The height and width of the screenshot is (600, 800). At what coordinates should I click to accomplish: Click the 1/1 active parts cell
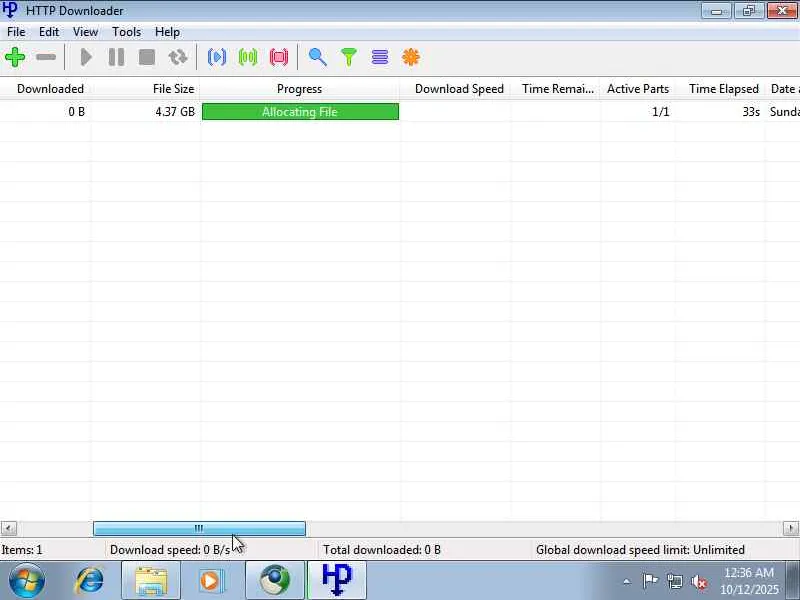point(661,112)
